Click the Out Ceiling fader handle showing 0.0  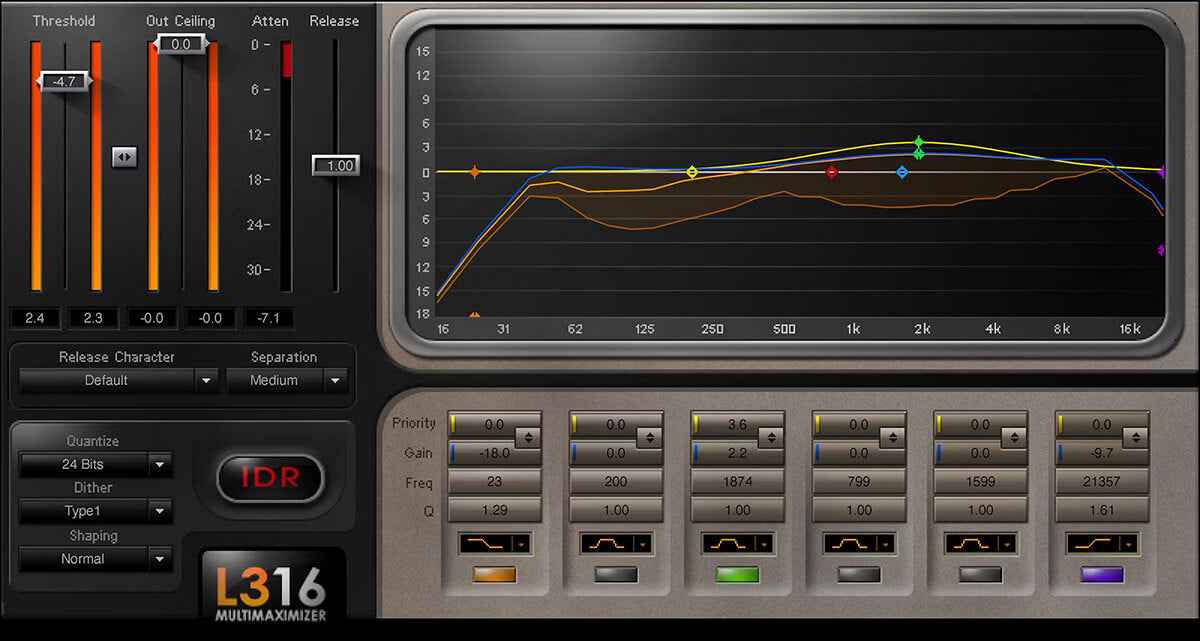pos(181,43)
